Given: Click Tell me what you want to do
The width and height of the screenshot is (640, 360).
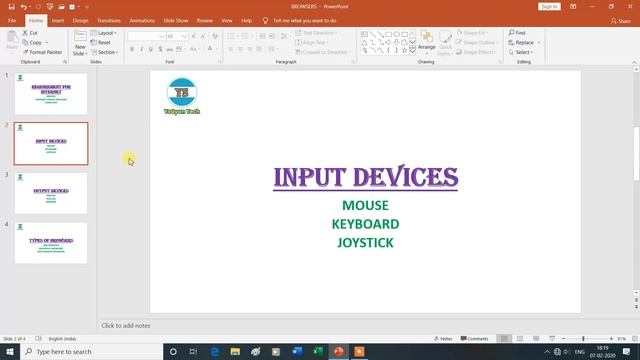Looking at the screenshot, I should point(304,21).
